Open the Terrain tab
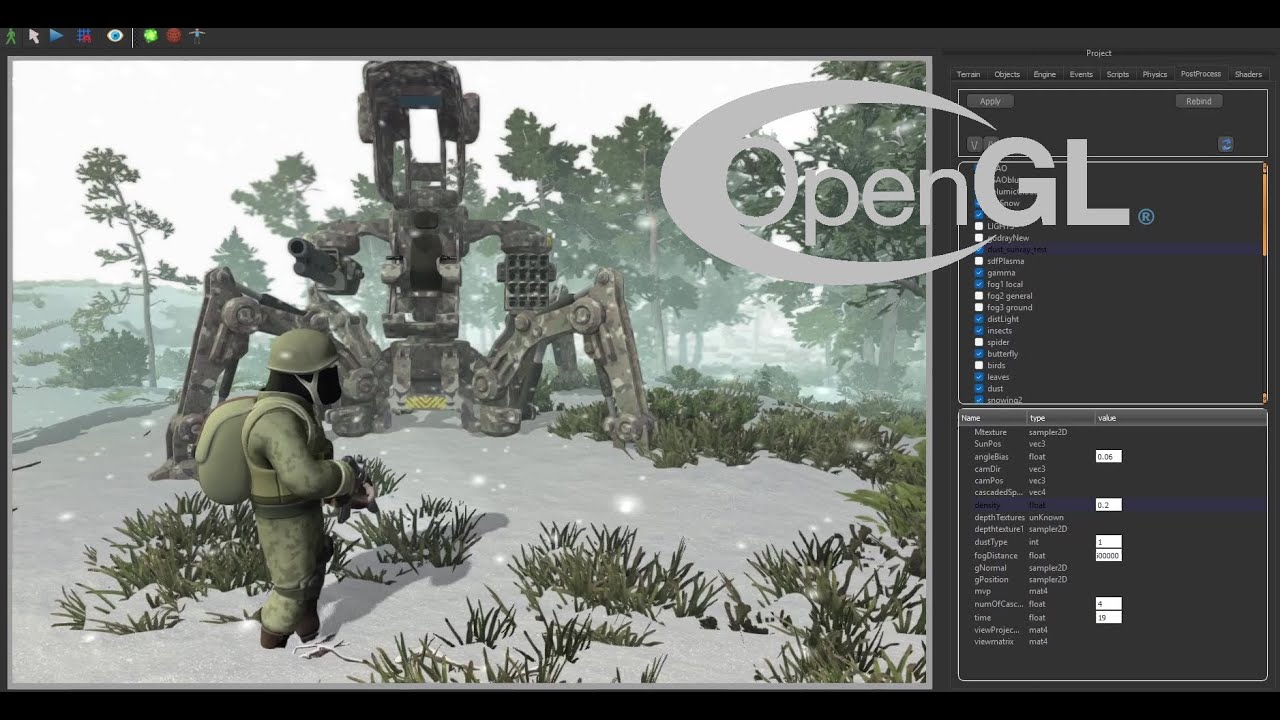Viewport: 1280px width, 720px height. pyautogui.click(x=968, y=74)
